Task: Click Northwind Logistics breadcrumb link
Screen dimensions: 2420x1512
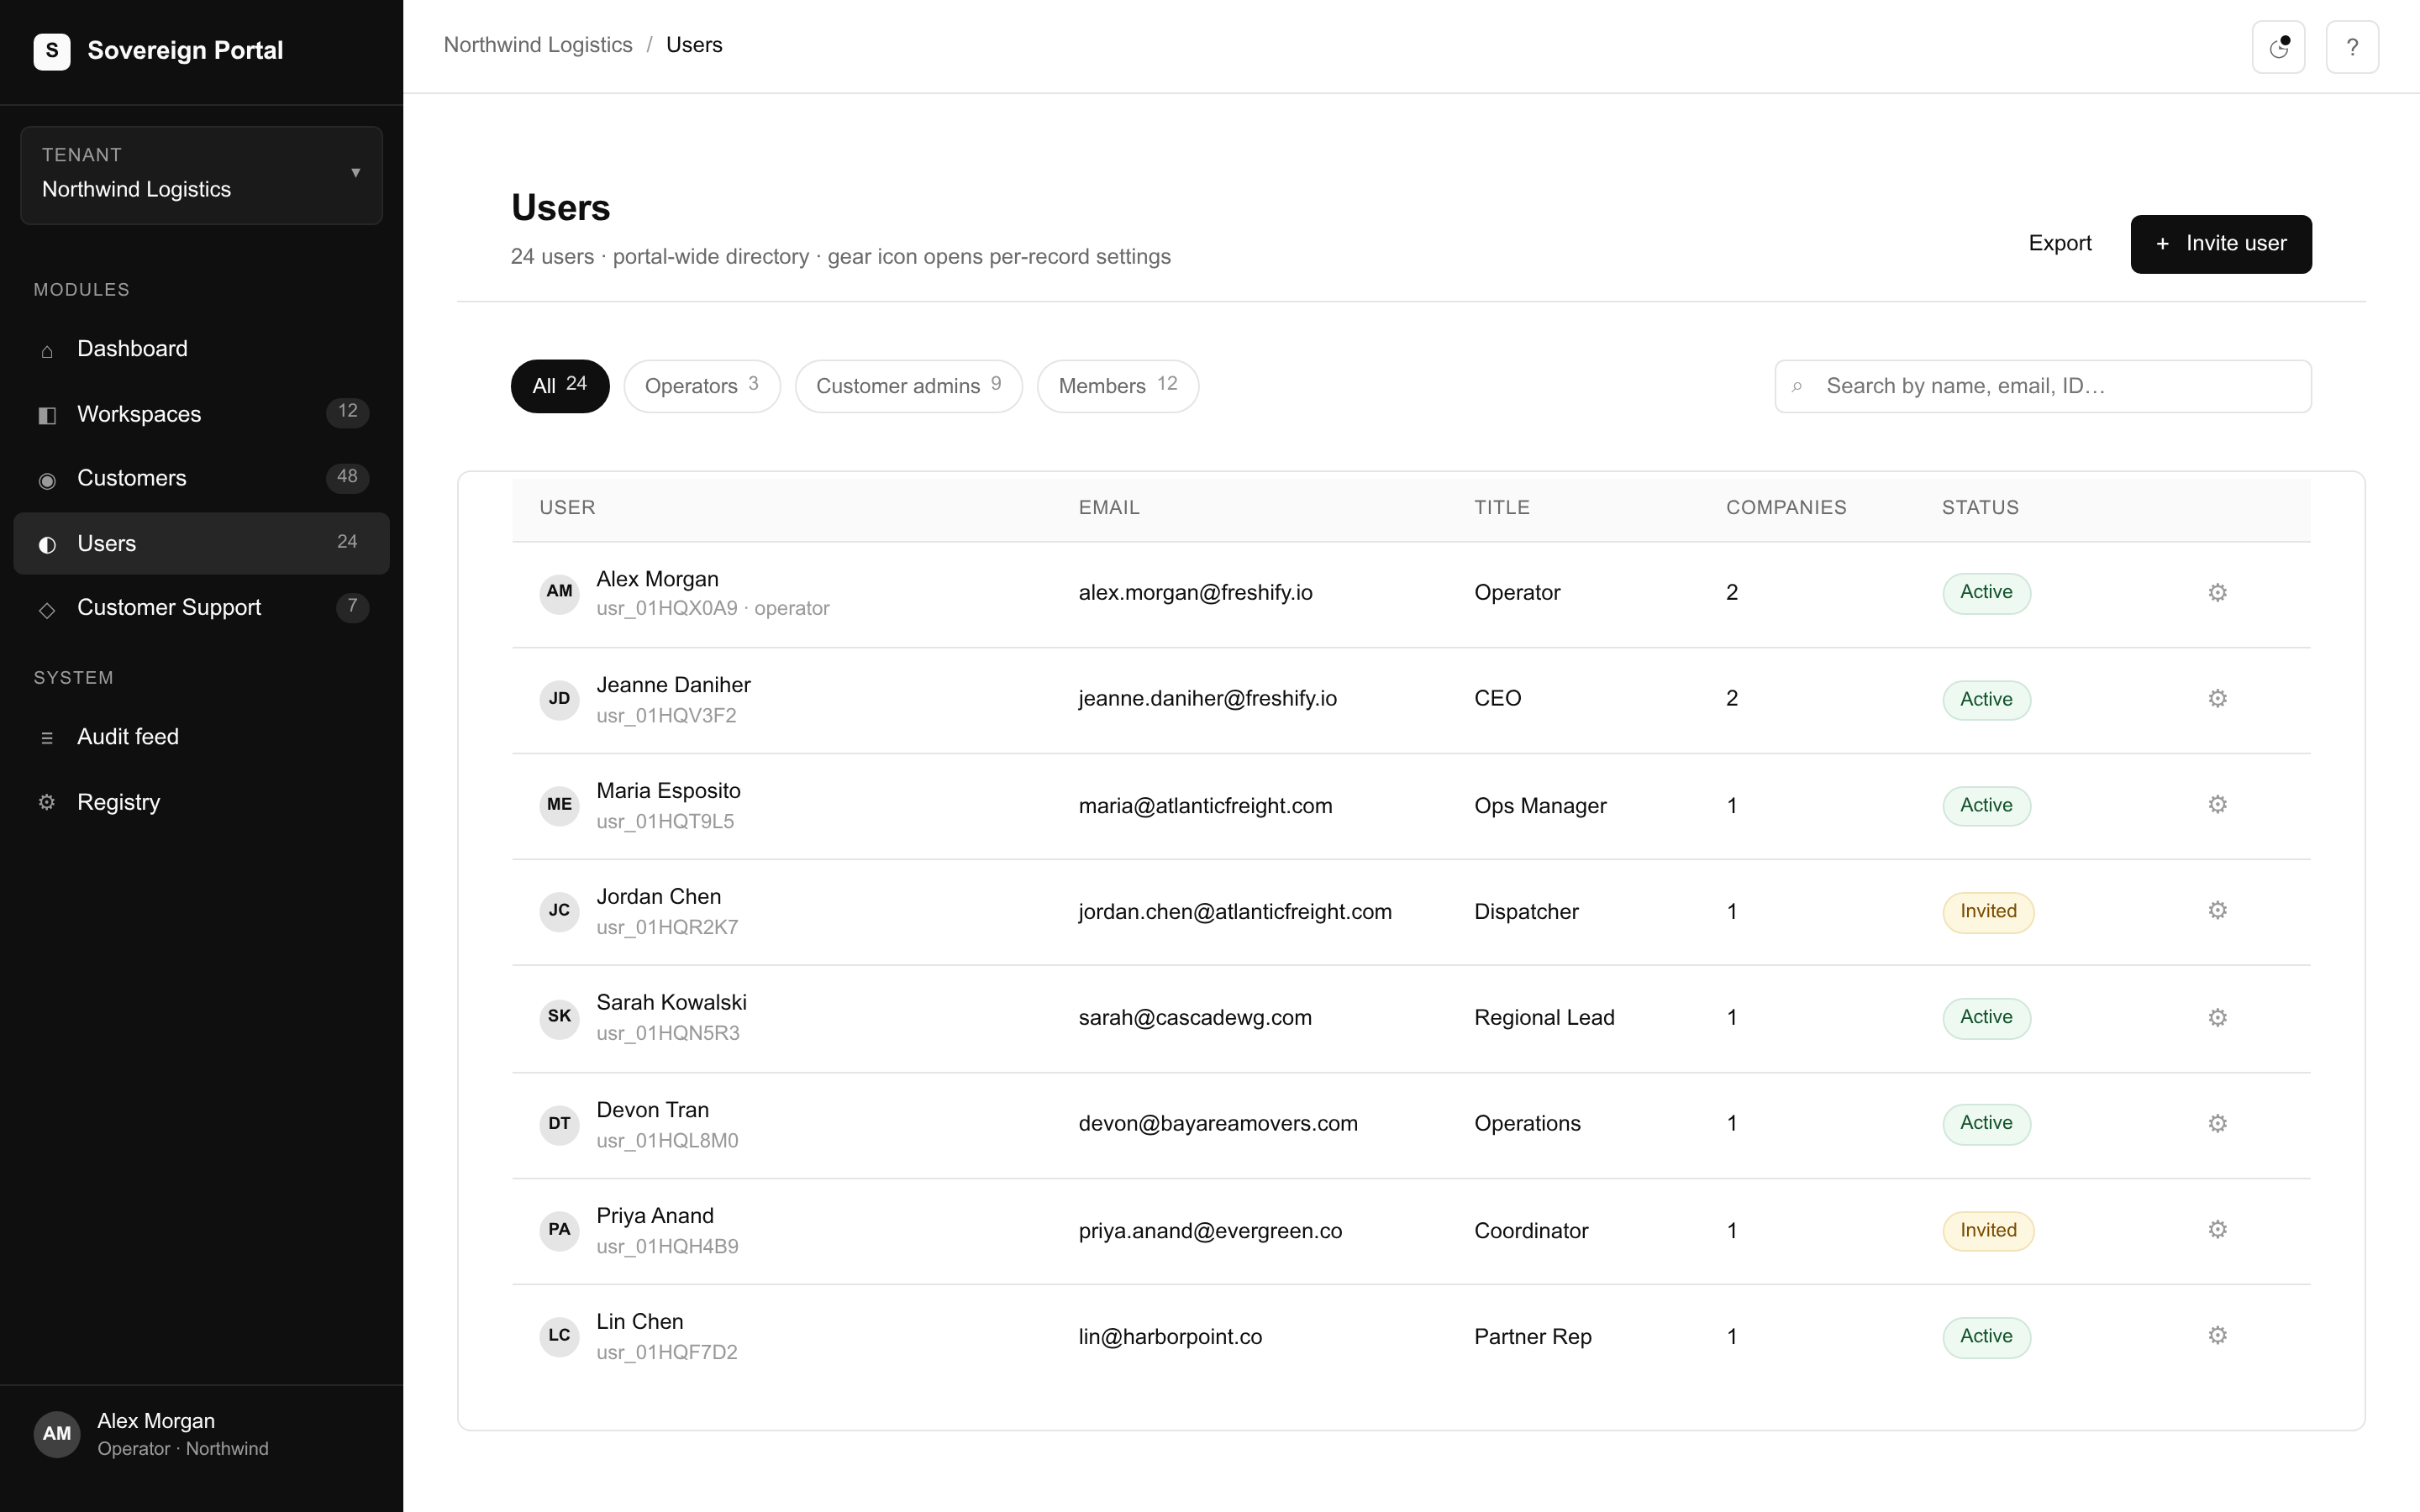Action: pyautogui.click(x=538, y=45)
